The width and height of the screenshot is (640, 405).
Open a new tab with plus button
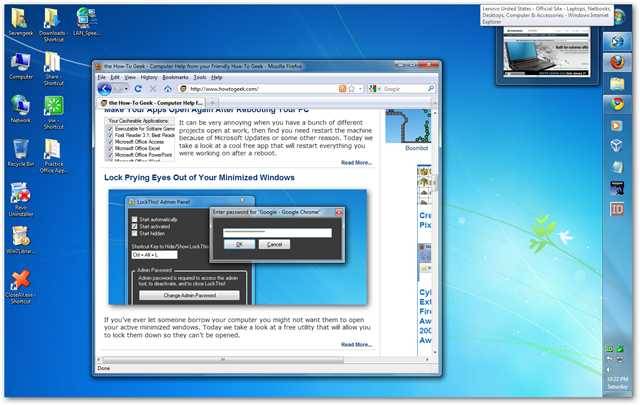(212, 102)
